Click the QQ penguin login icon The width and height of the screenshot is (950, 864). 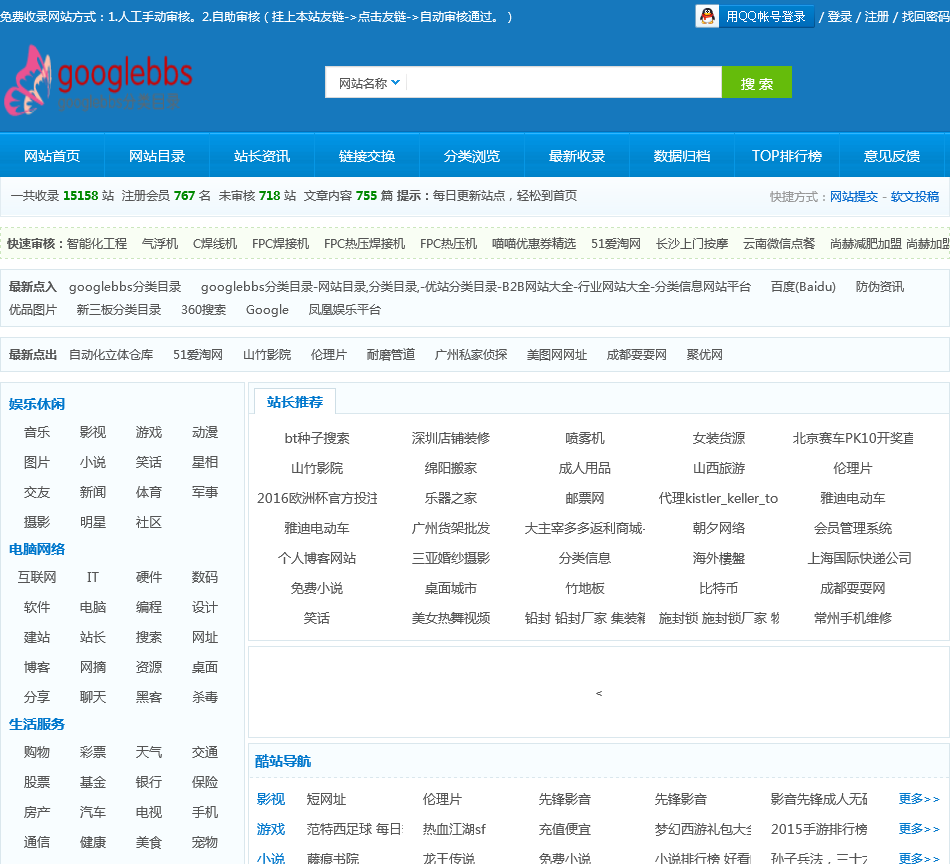[x=707, y=16]
